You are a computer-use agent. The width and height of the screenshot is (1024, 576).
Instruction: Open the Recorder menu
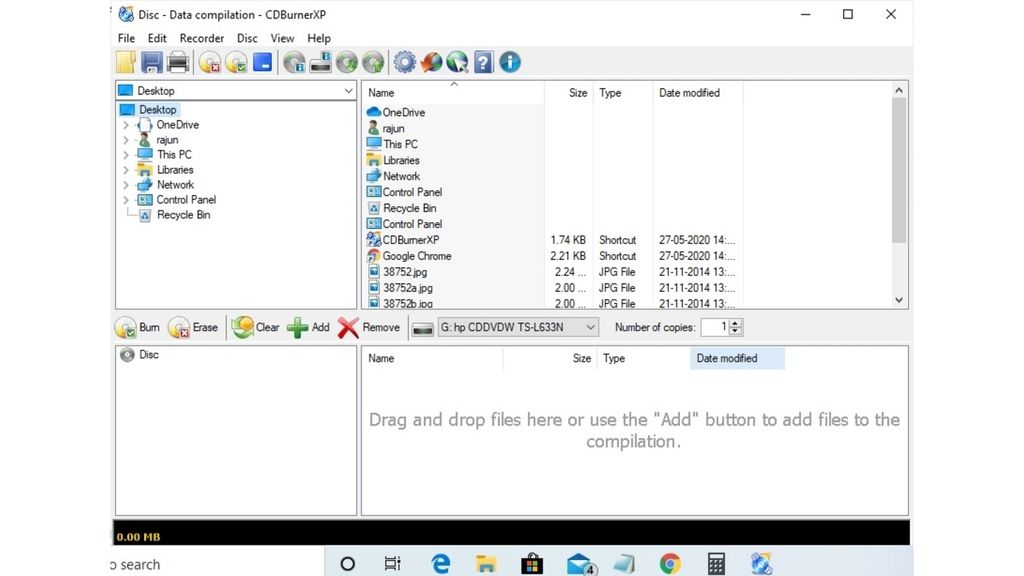(202, 38)
